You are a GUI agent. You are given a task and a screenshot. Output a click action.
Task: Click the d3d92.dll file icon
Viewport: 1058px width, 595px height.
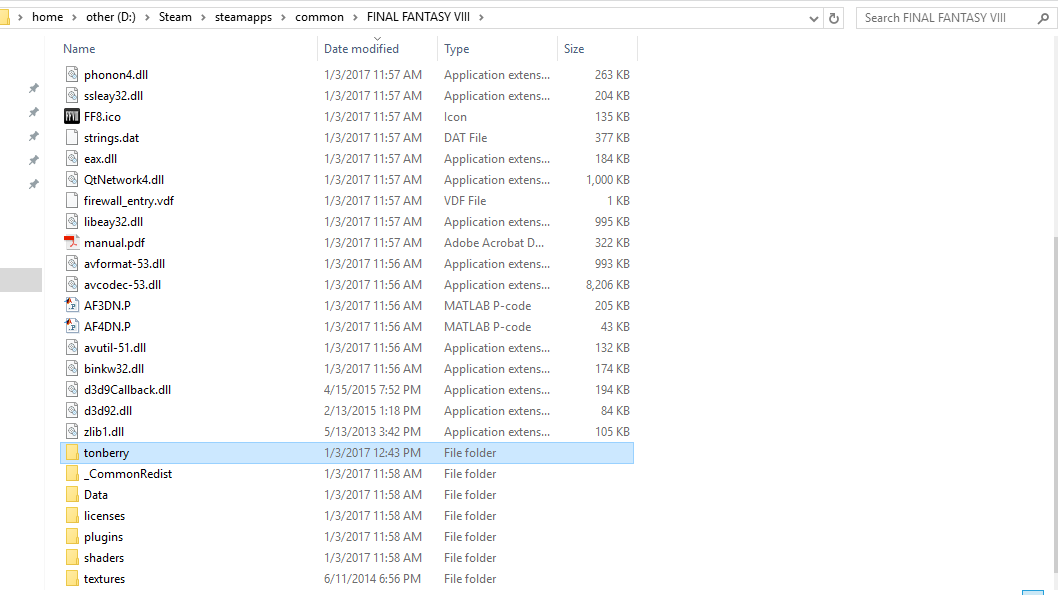[72, 410]
